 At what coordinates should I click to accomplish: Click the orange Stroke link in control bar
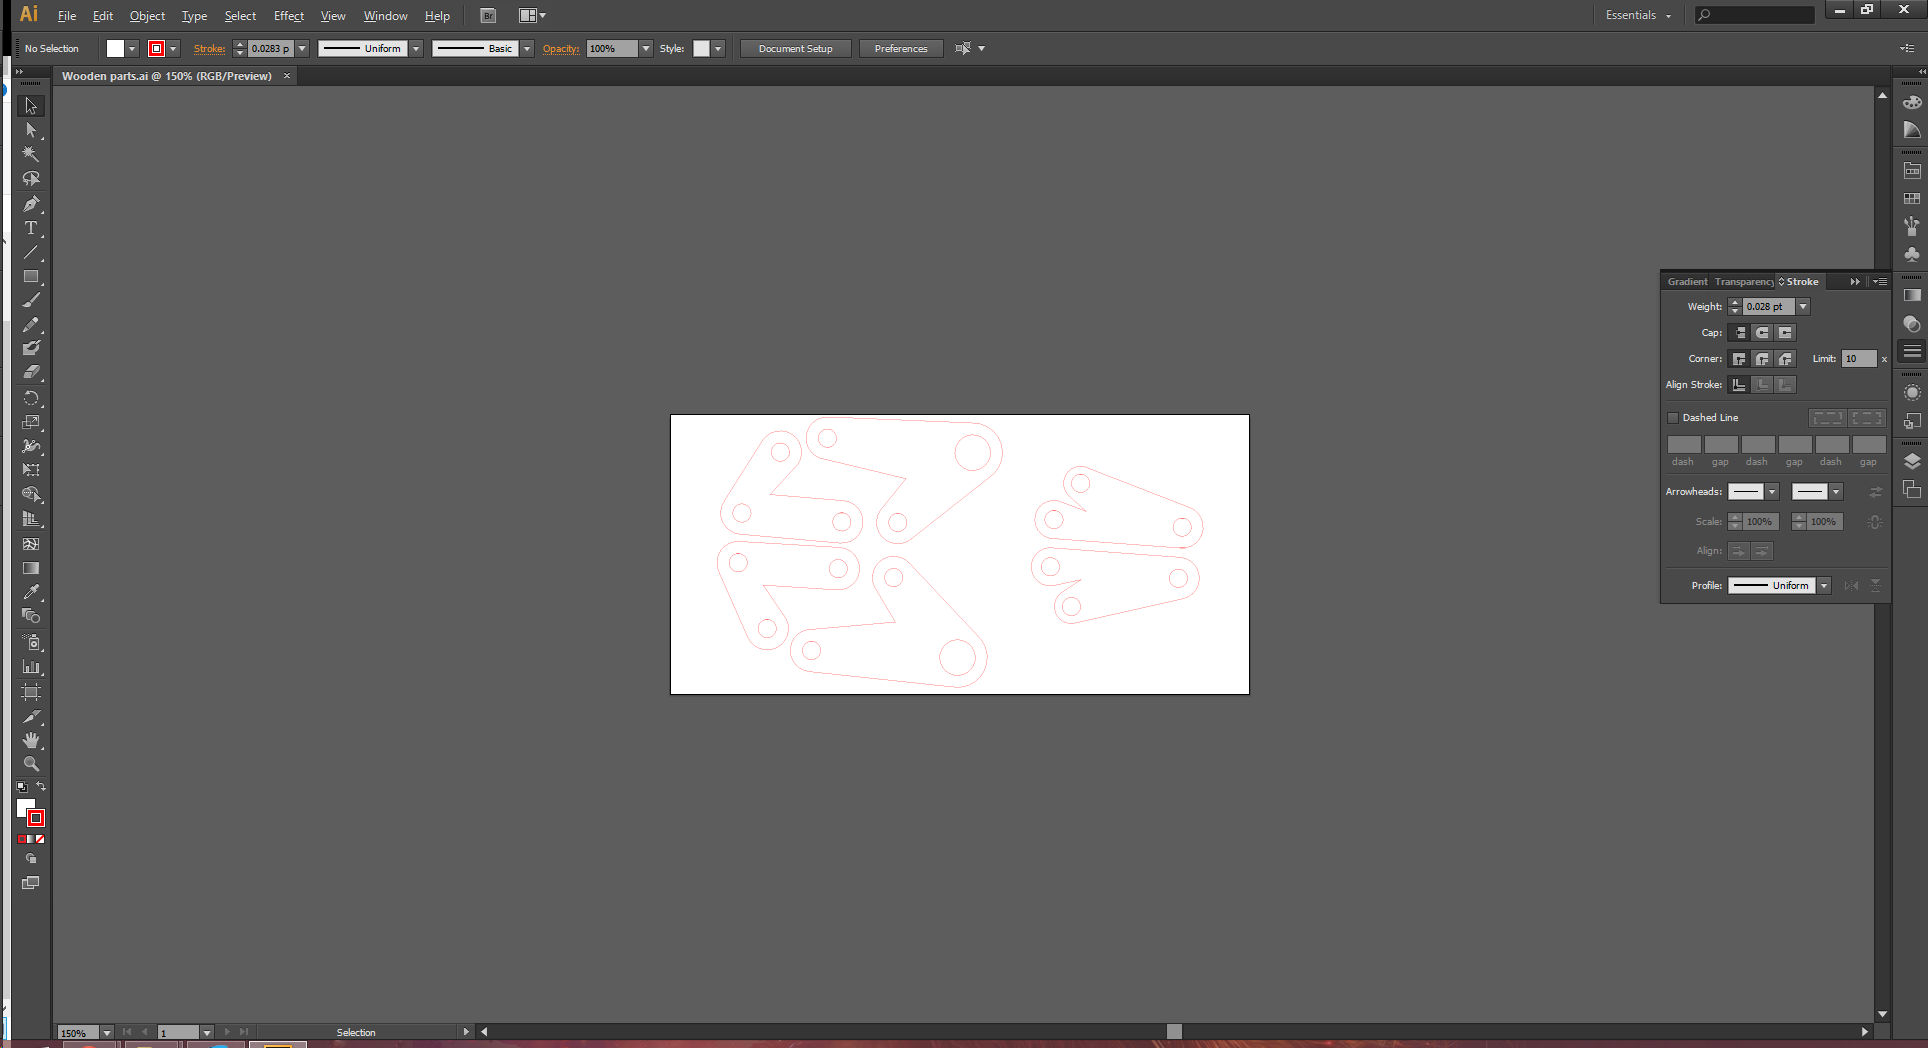tap(209, 49)
